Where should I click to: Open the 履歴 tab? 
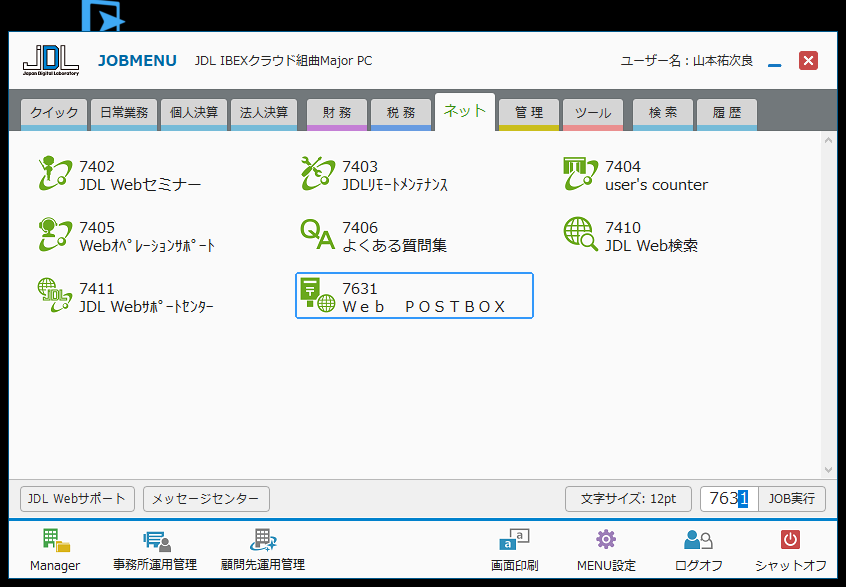point(727,113)
